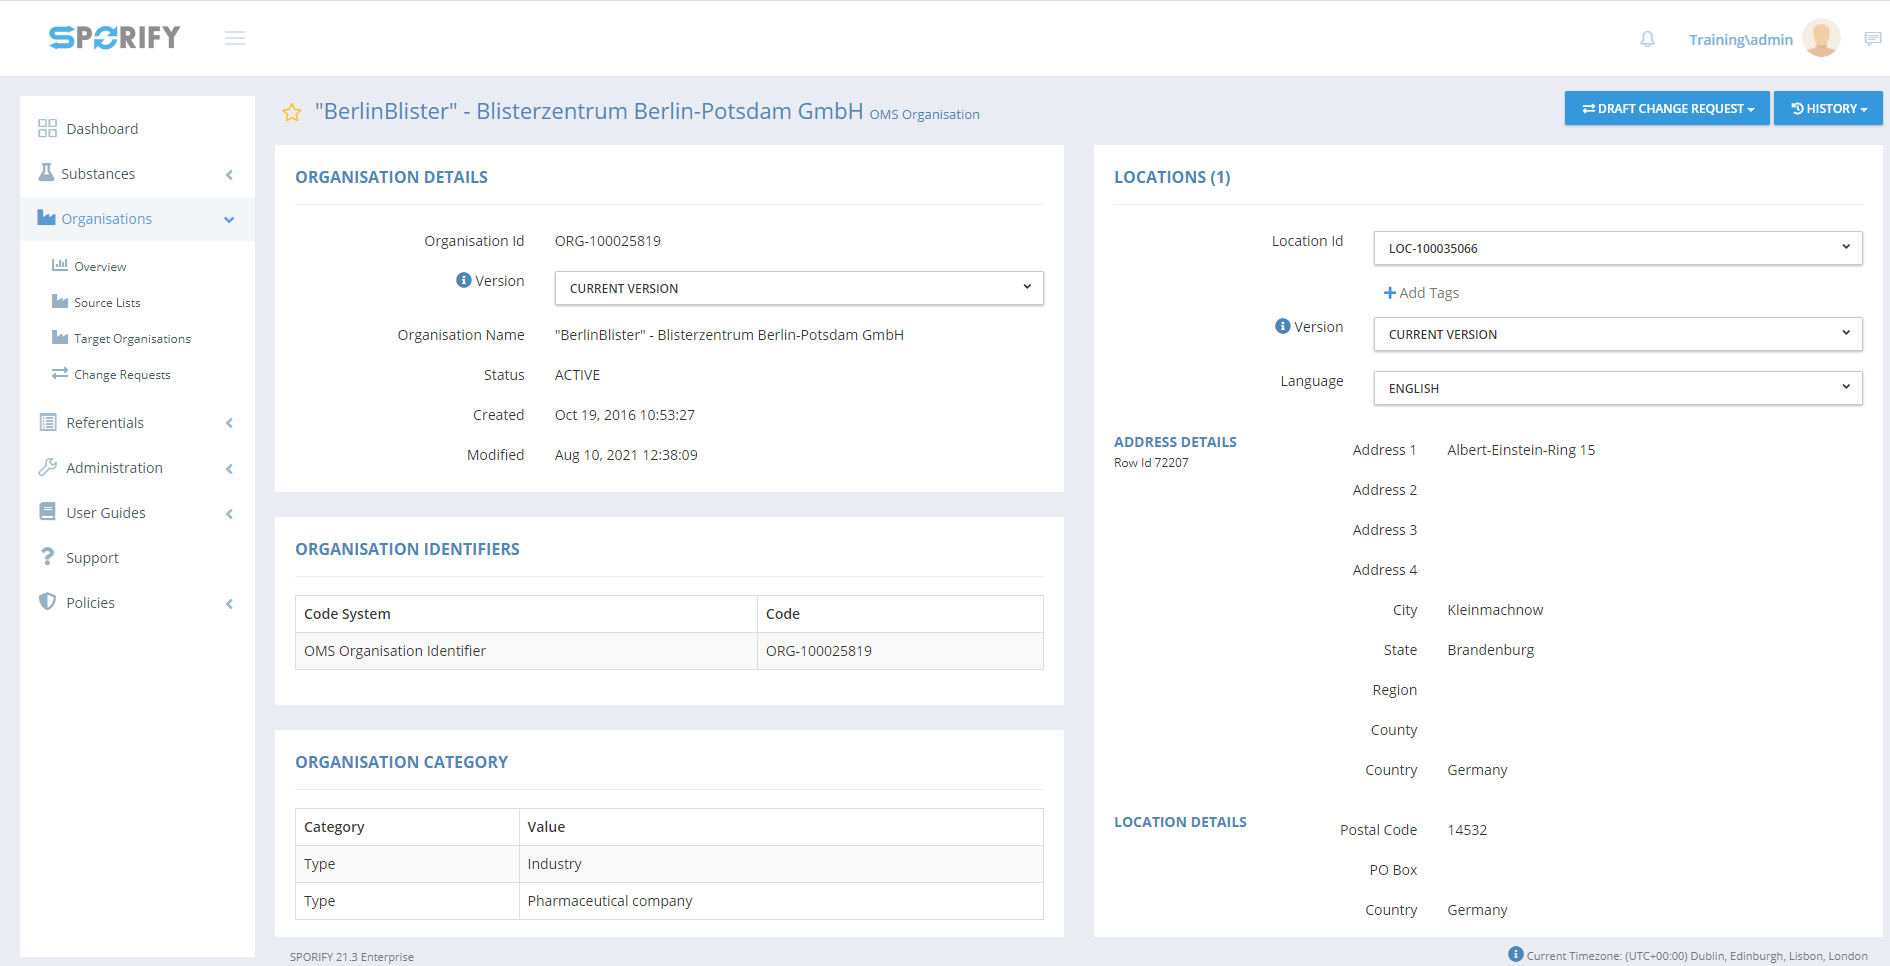Image resolution: width=1890 pixels, height=966 pixels.
Task: Click the Draft Change Request button
Action: [x=1666, y=108]
